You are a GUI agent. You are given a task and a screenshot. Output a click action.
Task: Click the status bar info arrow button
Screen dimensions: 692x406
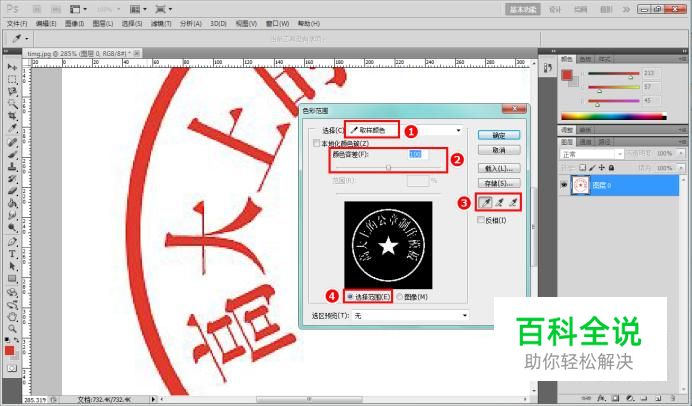point(153,399)
